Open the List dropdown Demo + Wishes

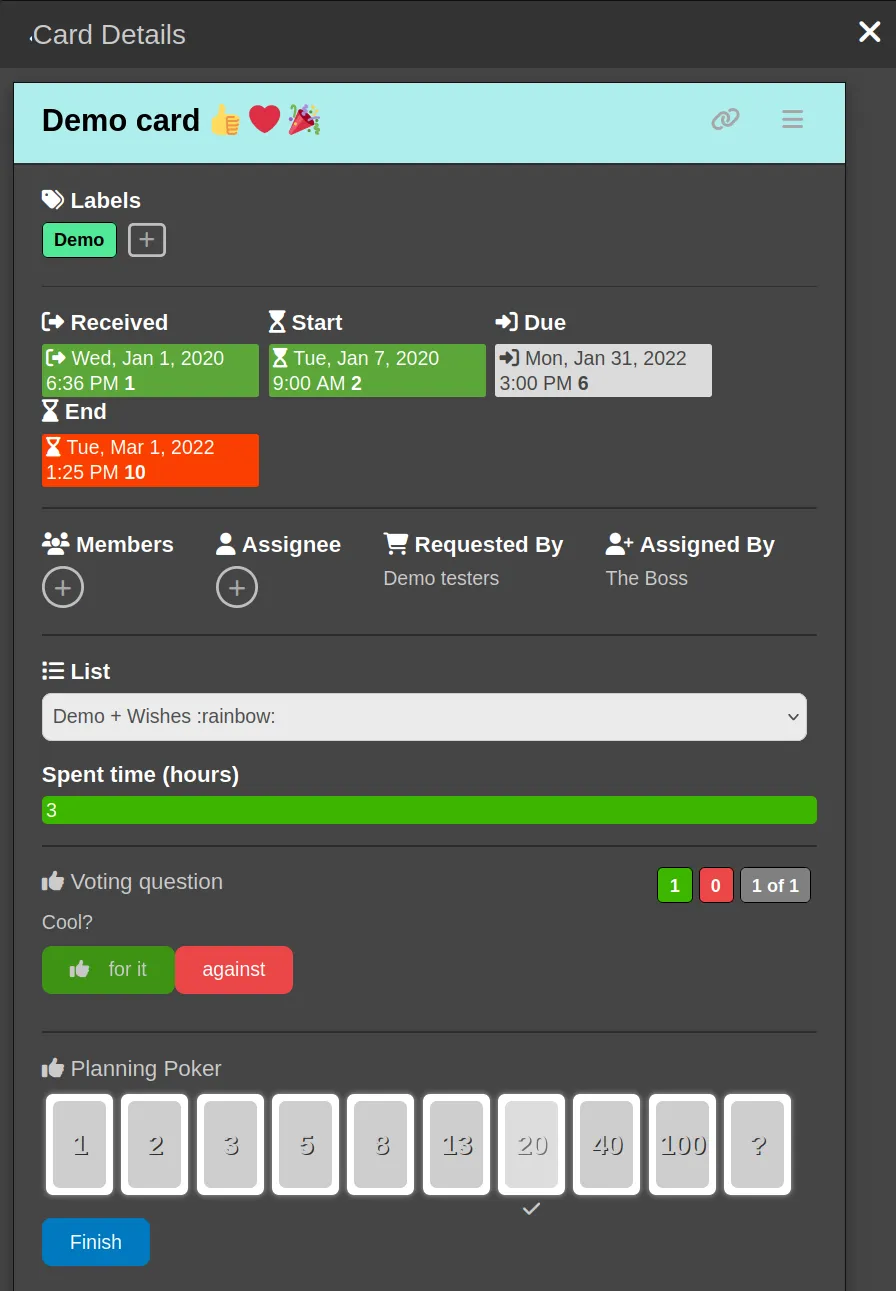424,717
